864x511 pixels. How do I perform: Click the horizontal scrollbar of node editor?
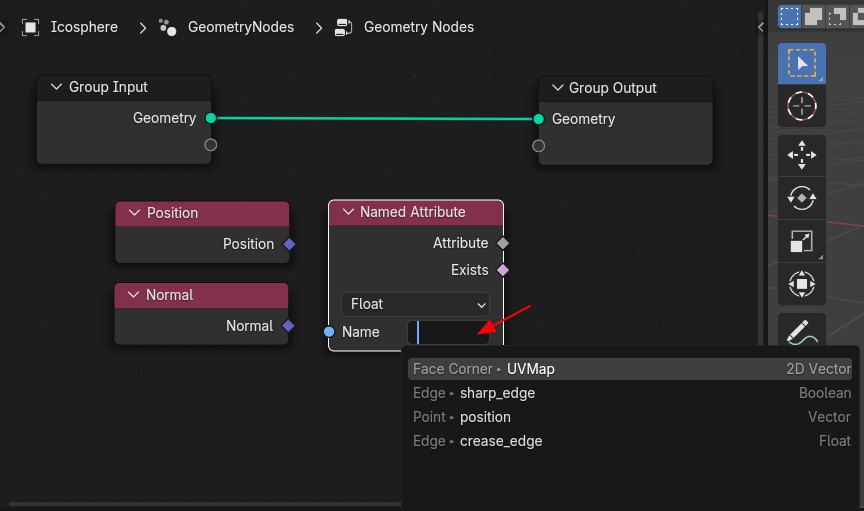tap(205, 504)
